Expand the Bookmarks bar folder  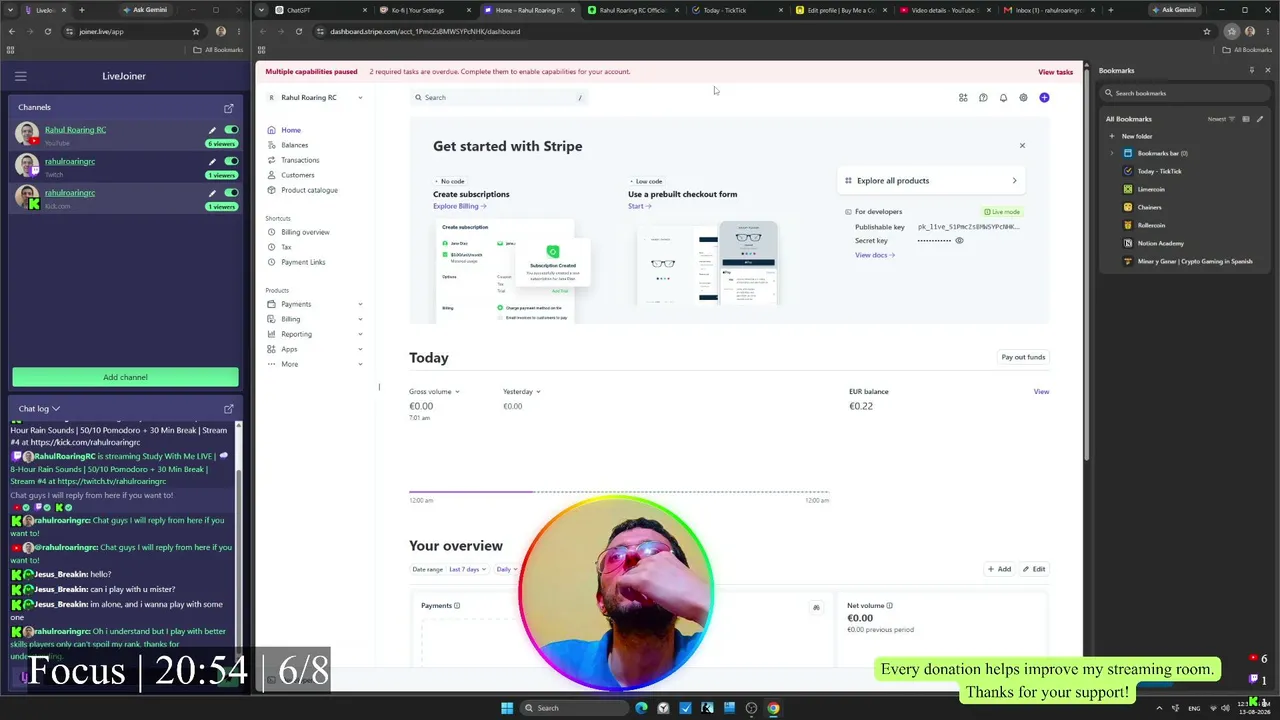[x=1112, y=153]
